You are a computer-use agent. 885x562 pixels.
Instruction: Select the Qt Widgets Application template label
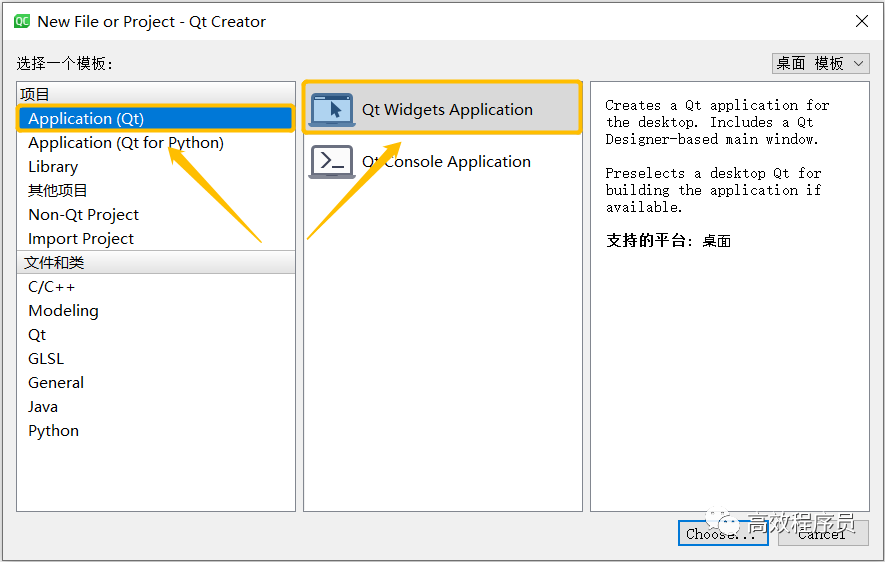447,109
